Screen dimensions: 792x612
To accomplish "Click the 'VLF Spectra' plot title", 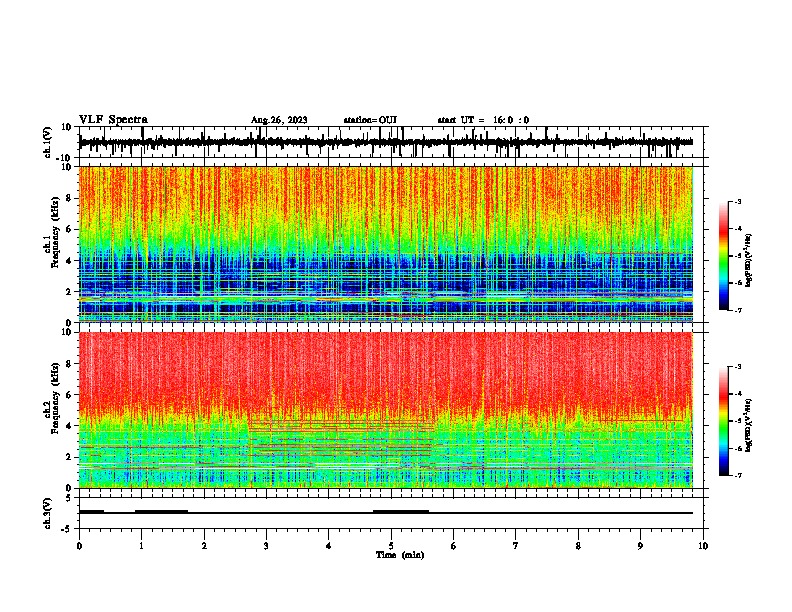I will [113, 120].
